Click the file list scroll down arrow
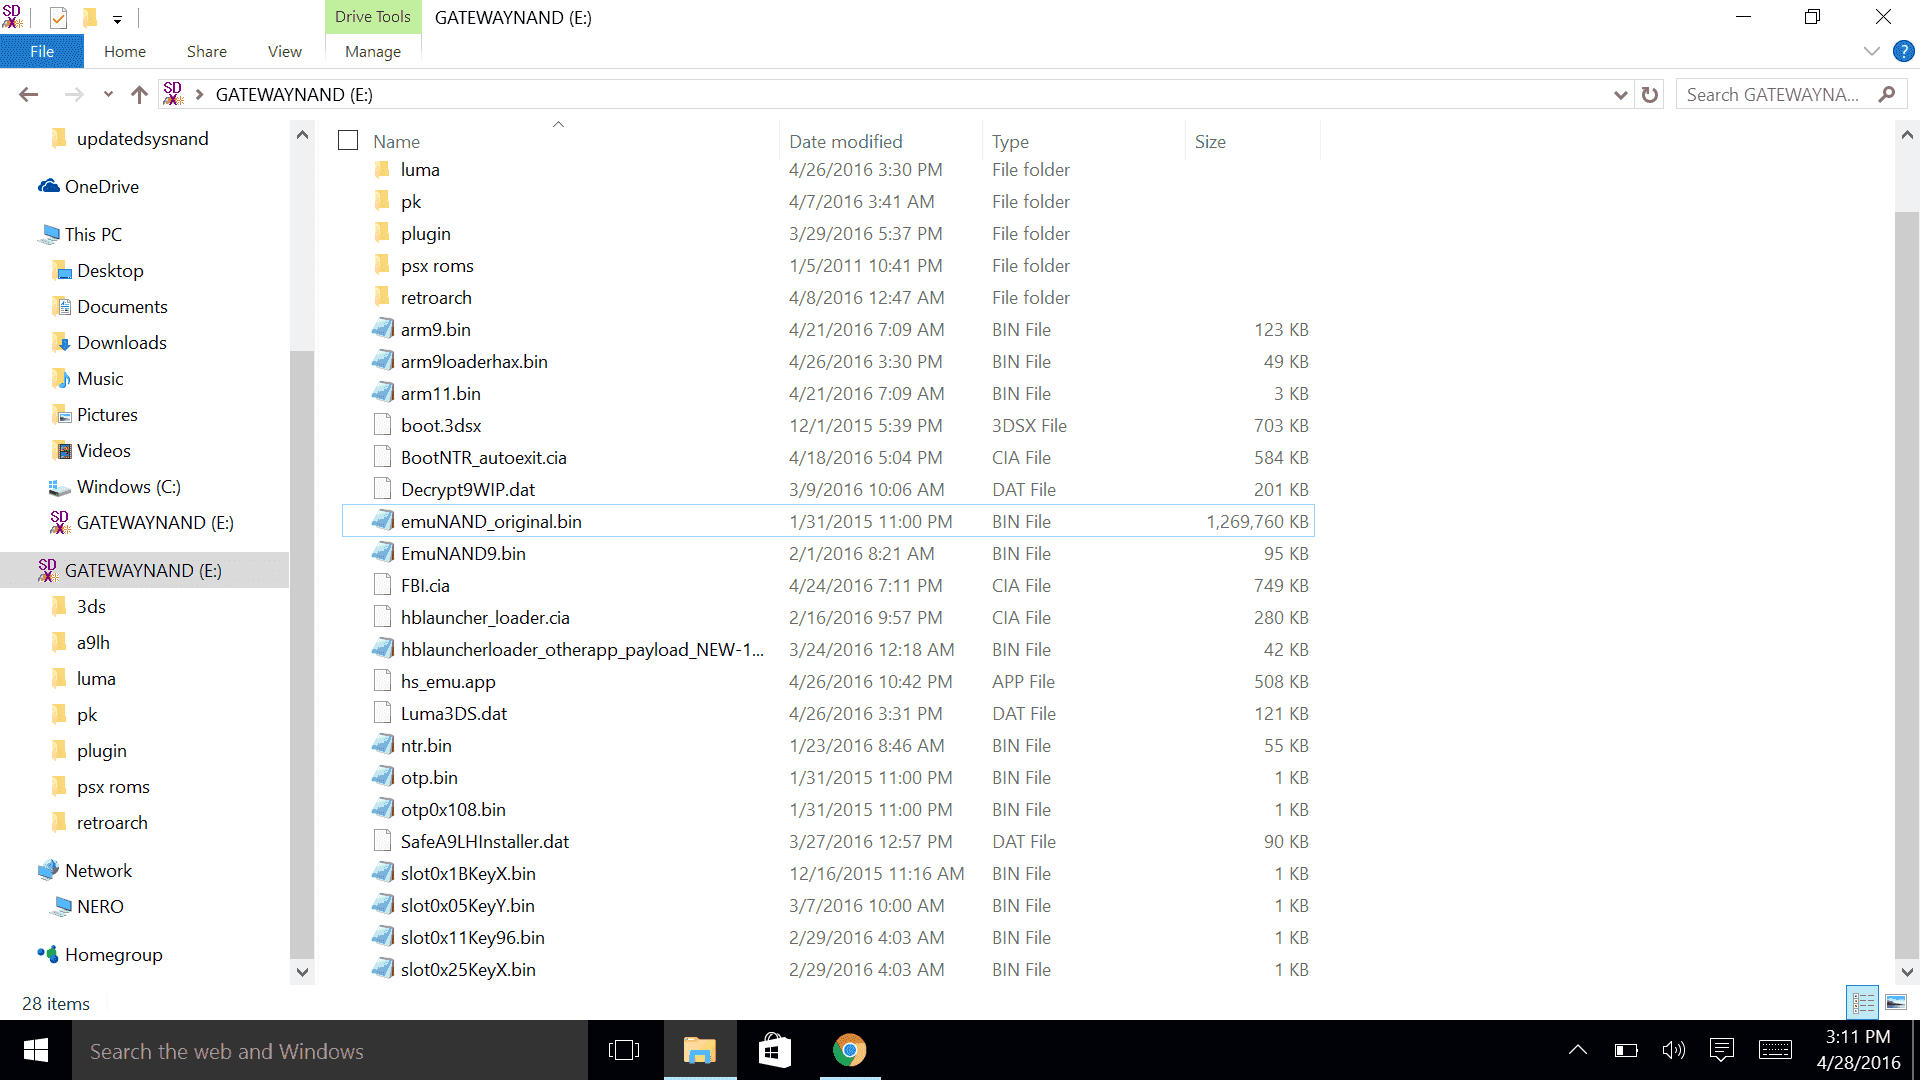 click(1907, 971)
